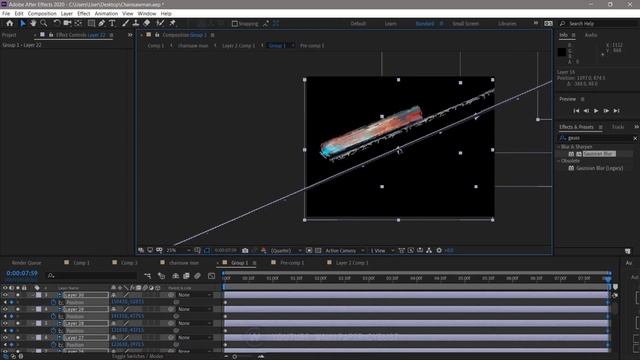Toggle Layer 30 Position stopwatch
Screen dimensions: 640x360
point(53,302)
